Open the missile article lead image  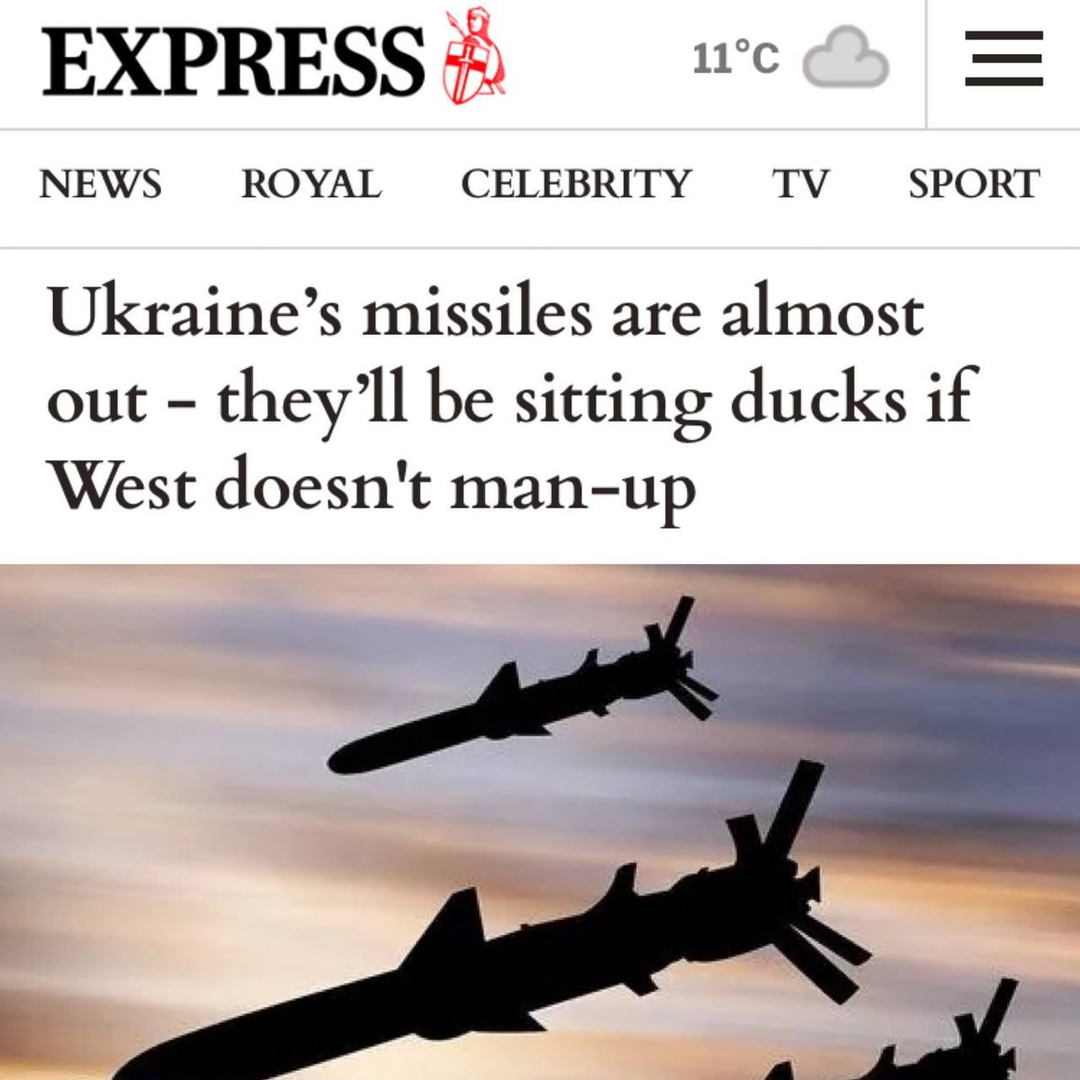coord(540,822)
